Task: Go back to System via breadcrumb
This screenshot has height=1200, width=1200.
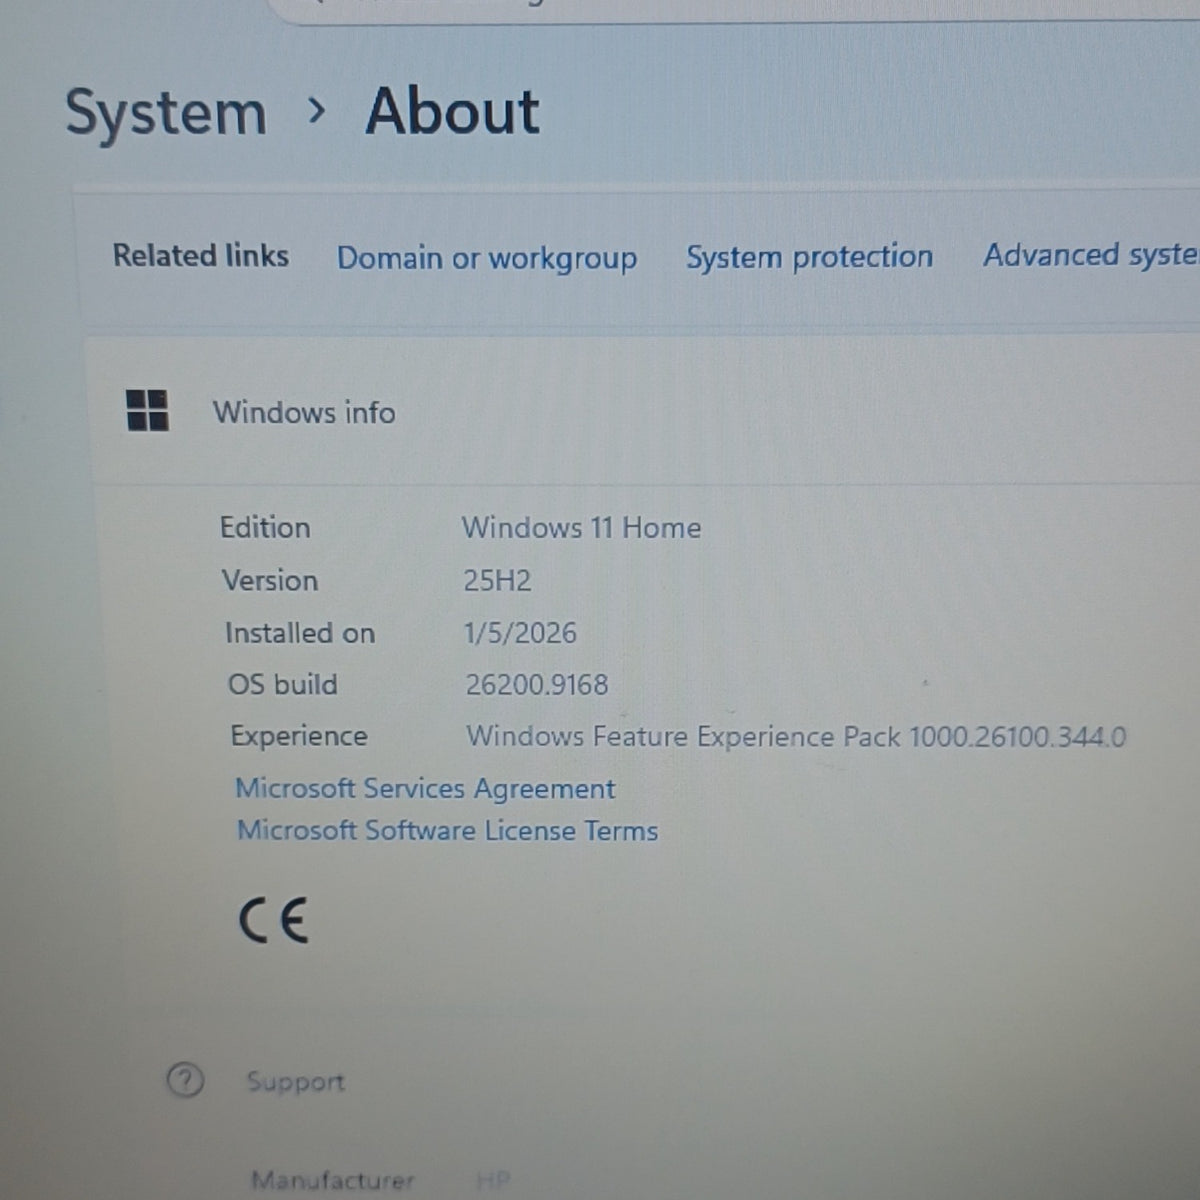Action: [x=166, y=112]
